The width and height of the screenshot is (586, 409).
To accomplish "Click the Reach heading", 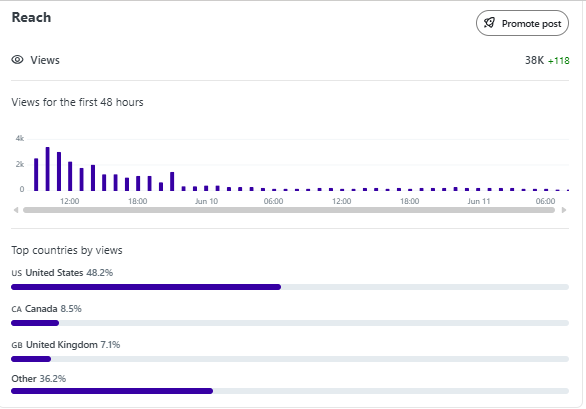I will pos(31,18).
